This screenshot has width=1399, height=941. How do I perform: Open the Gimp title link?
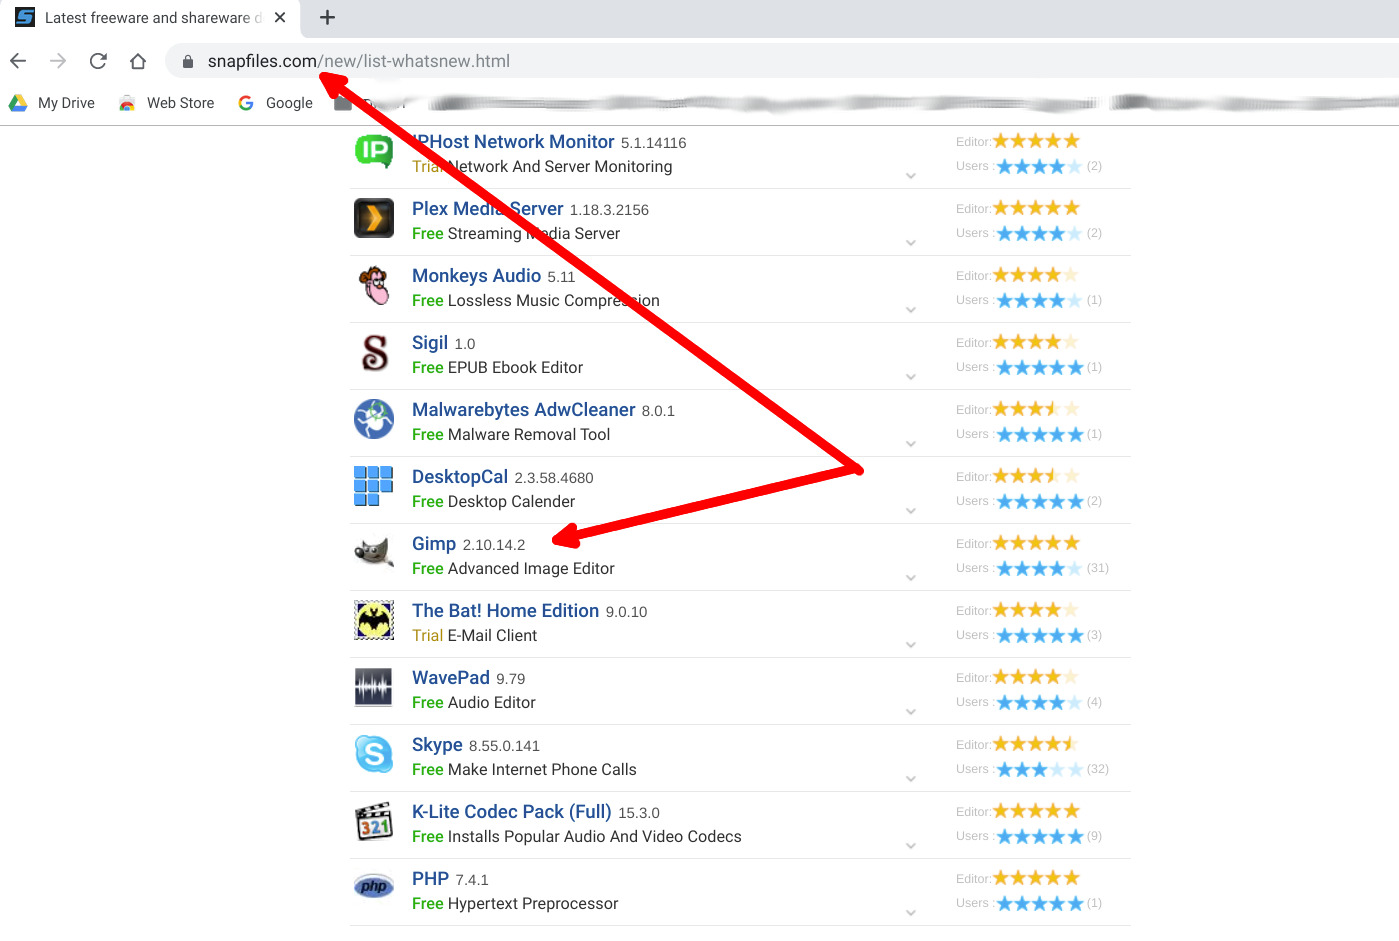pos(434,544)
